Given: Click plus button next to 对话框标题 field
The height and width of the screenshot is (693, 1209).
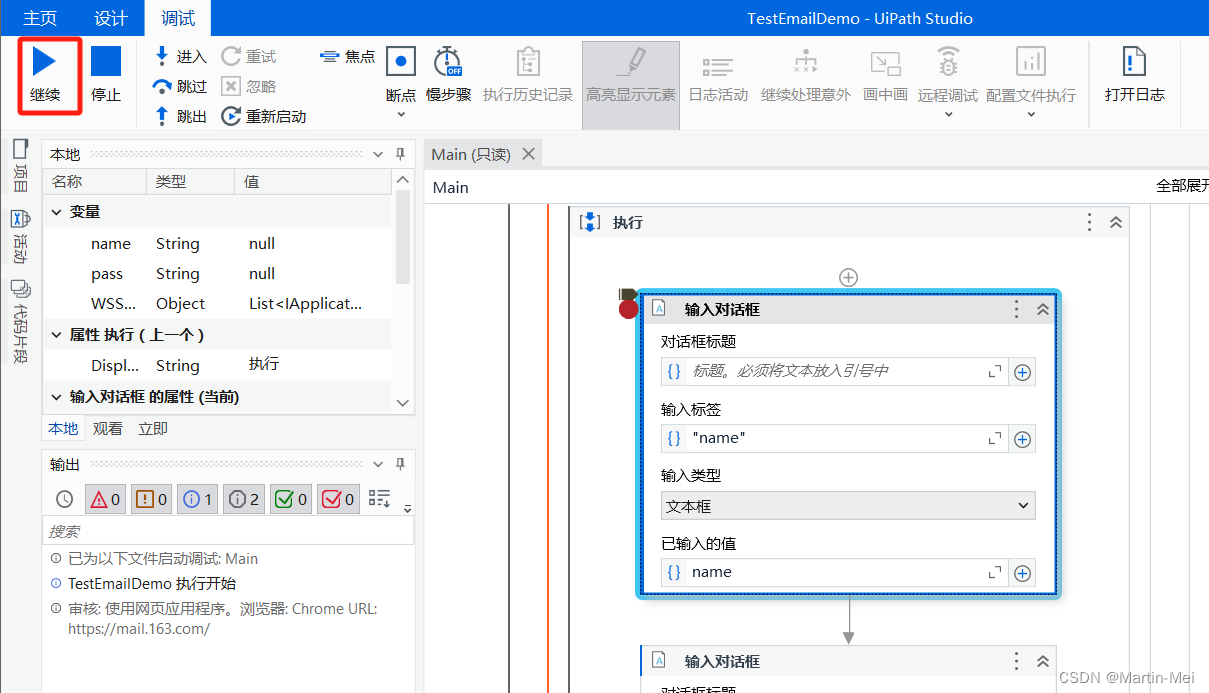Looking at the screenshot, I should [x=1022, y=372].
